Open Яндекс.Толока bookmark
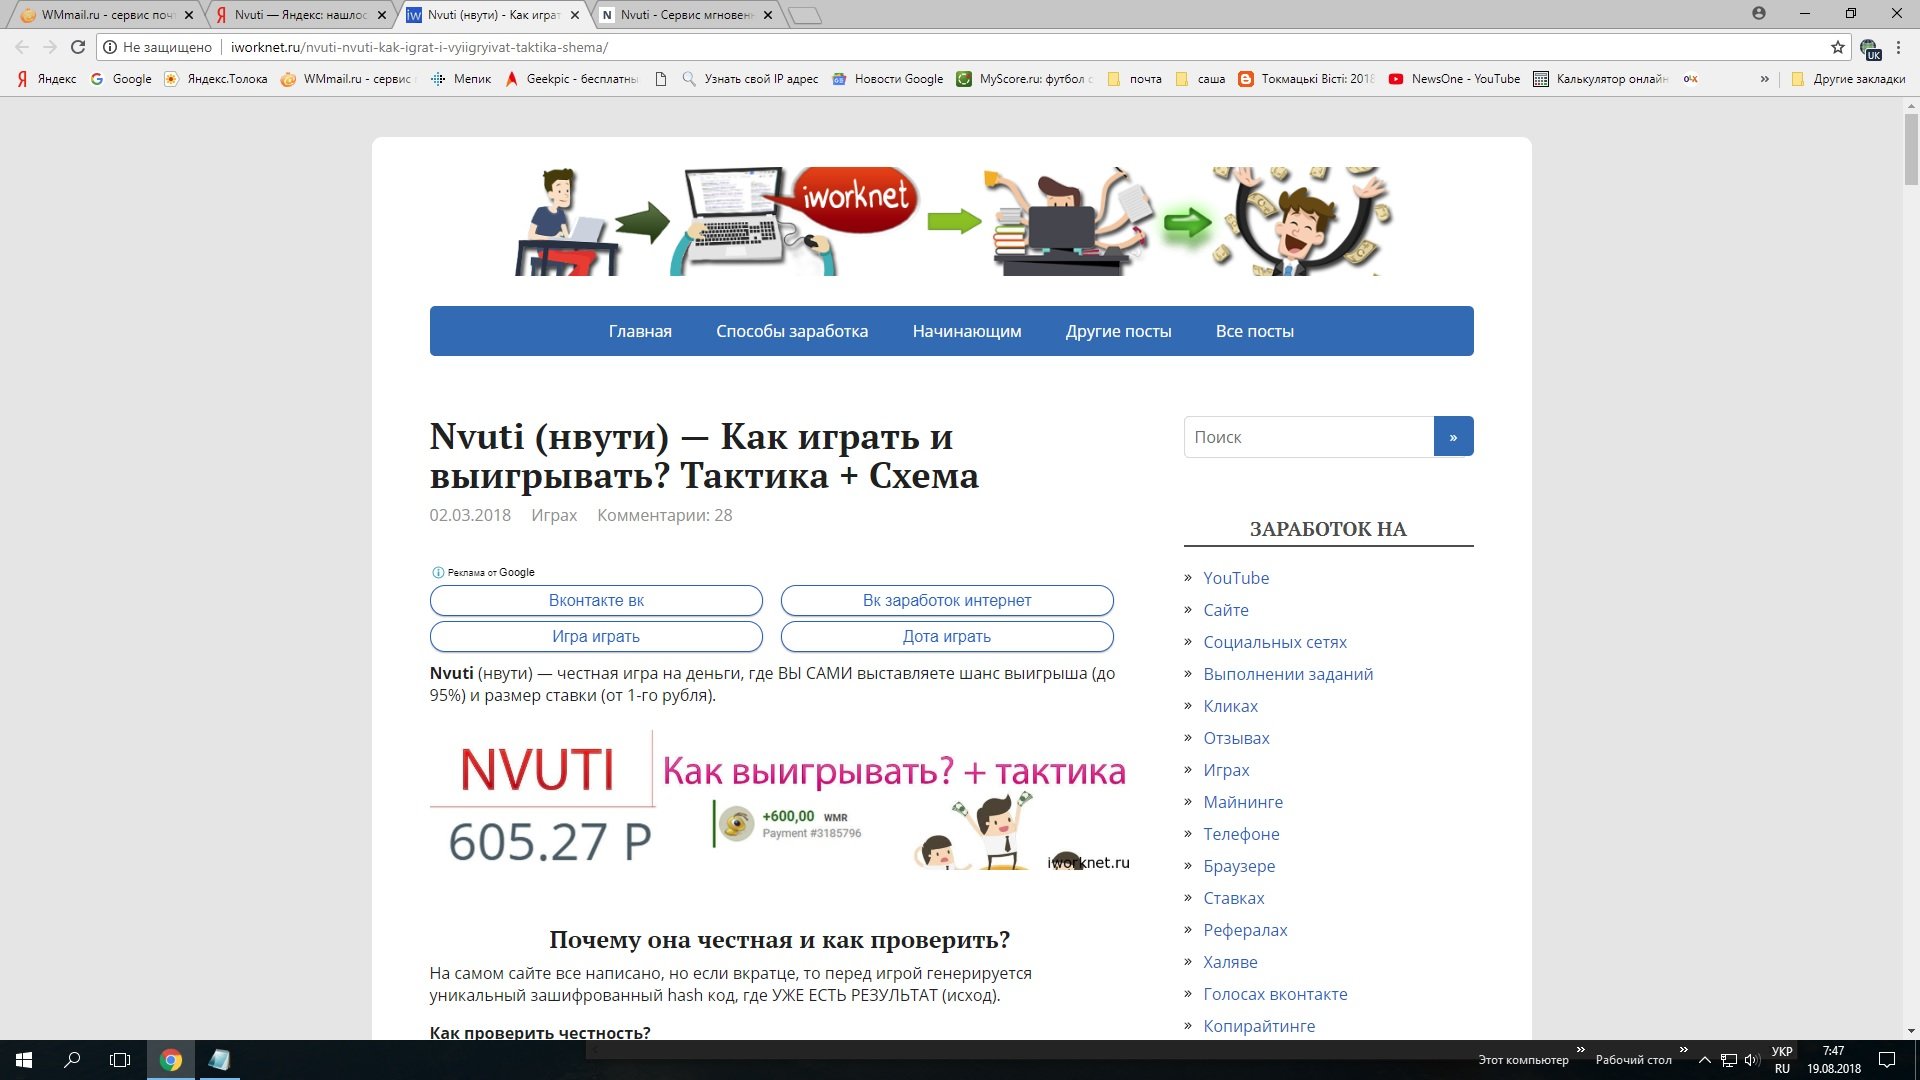Screen dimensions: 1920x1080 pos(216,79)
